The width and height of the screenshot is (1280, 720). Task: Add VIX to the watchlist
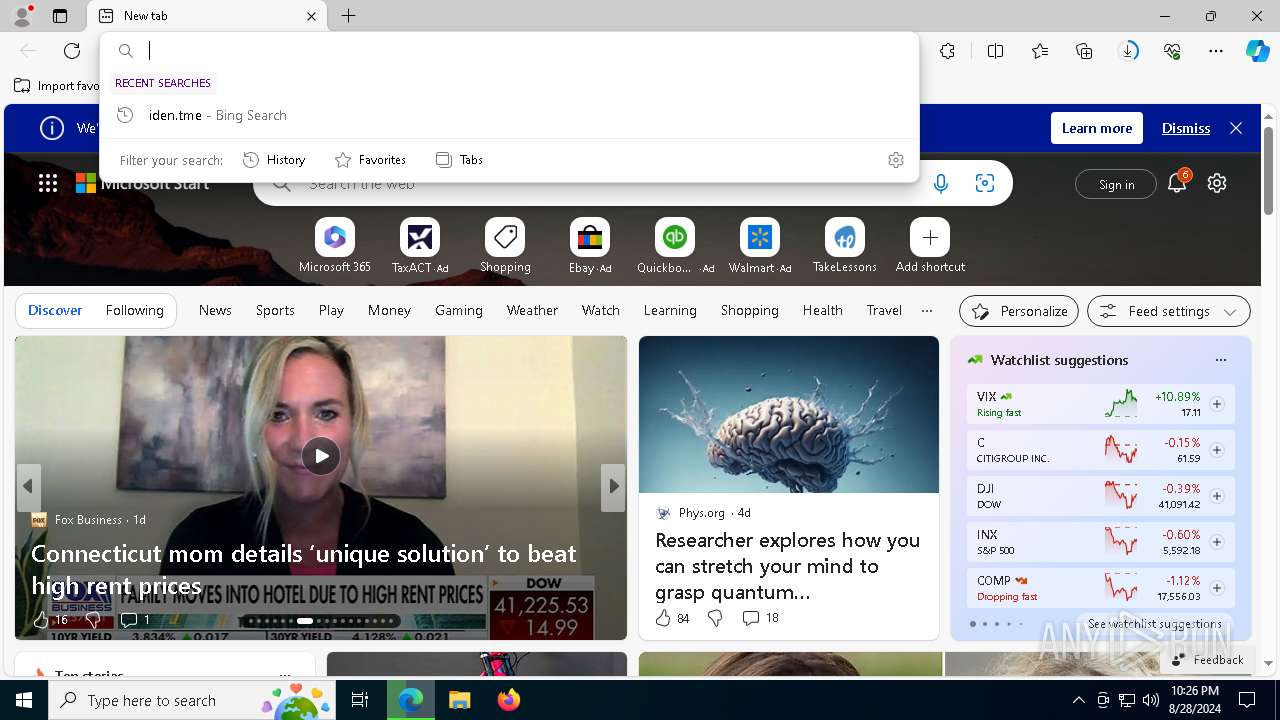pyautogui.click(x=1217, y=404)
